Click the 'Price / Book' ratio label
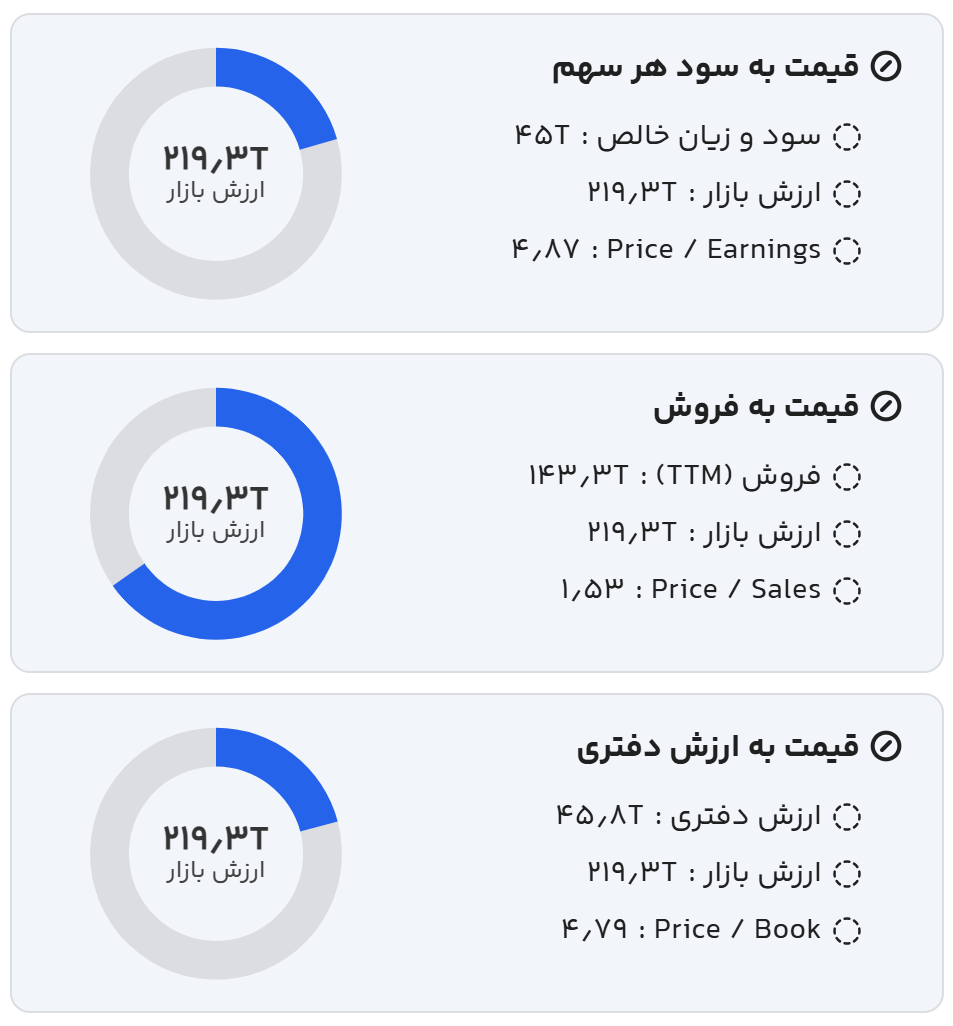Viewport: 953px width, 1026px height. pos(737,930)
